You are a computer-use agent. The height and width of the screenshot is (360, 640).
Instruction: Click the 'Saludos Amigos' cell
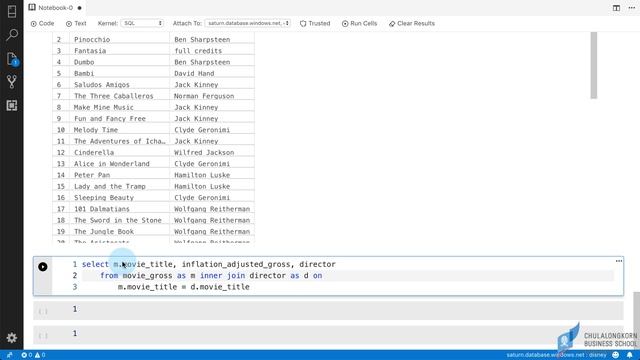(x=102, y=85)
